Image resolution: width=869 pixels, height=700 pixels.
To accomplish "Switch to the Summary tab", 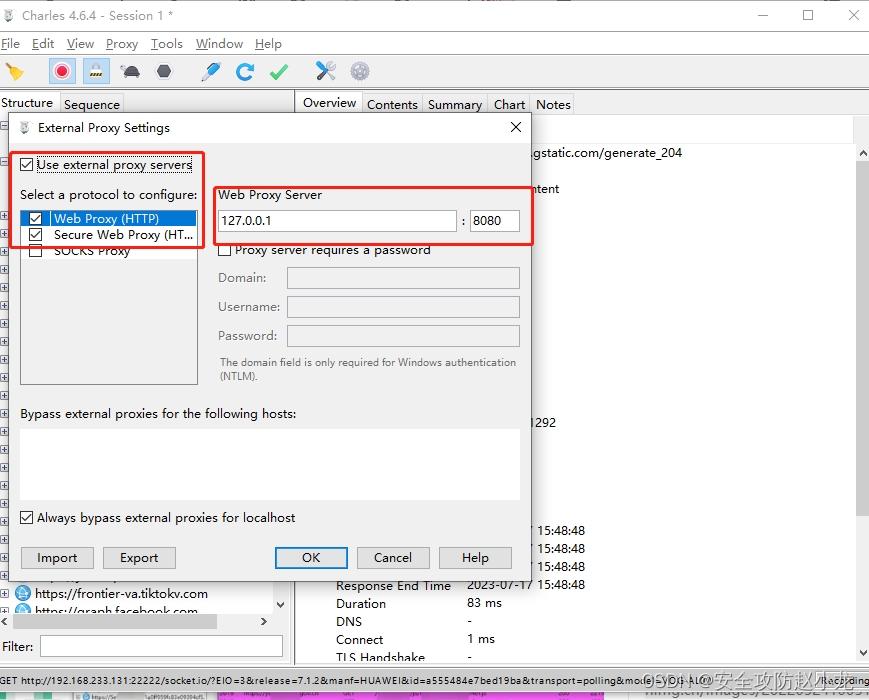I will coord(455,104).
